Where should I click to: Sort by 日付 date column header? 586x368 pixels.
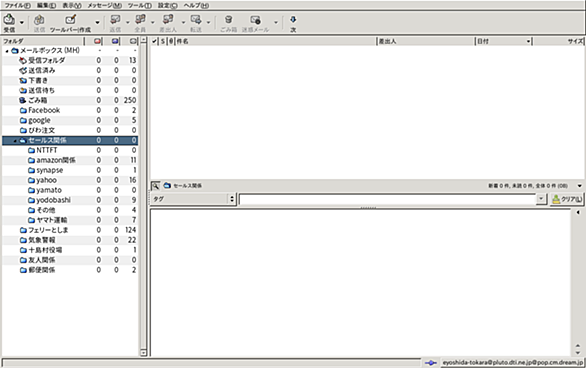click(x=504, y=41)
